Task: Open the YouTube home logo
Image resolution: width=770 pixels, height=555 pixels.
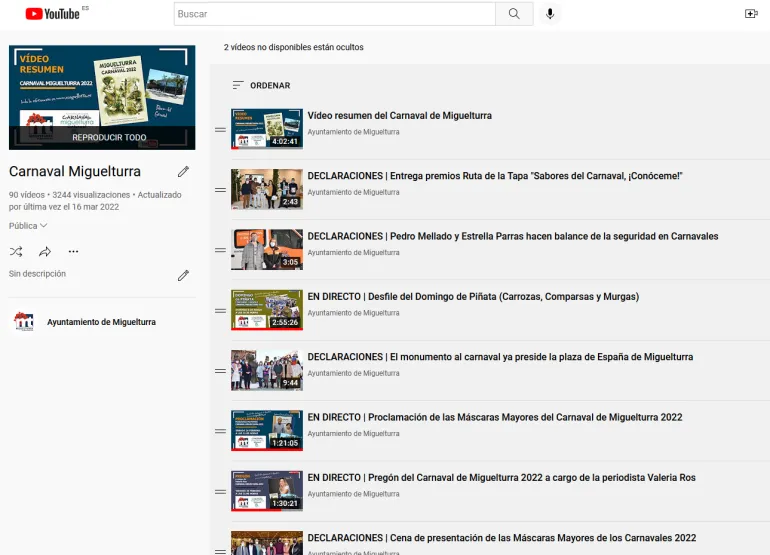Action: pos(53,14)
